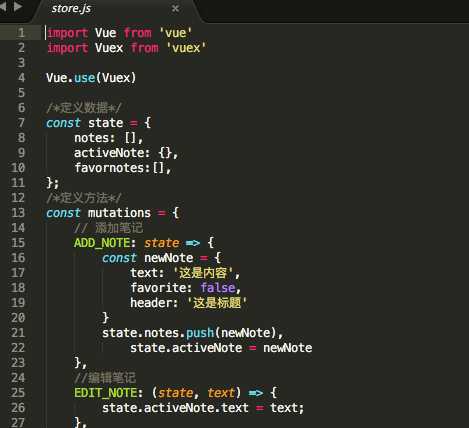
Task: Click line number 1 in gutter
Action: coord(21,33)
